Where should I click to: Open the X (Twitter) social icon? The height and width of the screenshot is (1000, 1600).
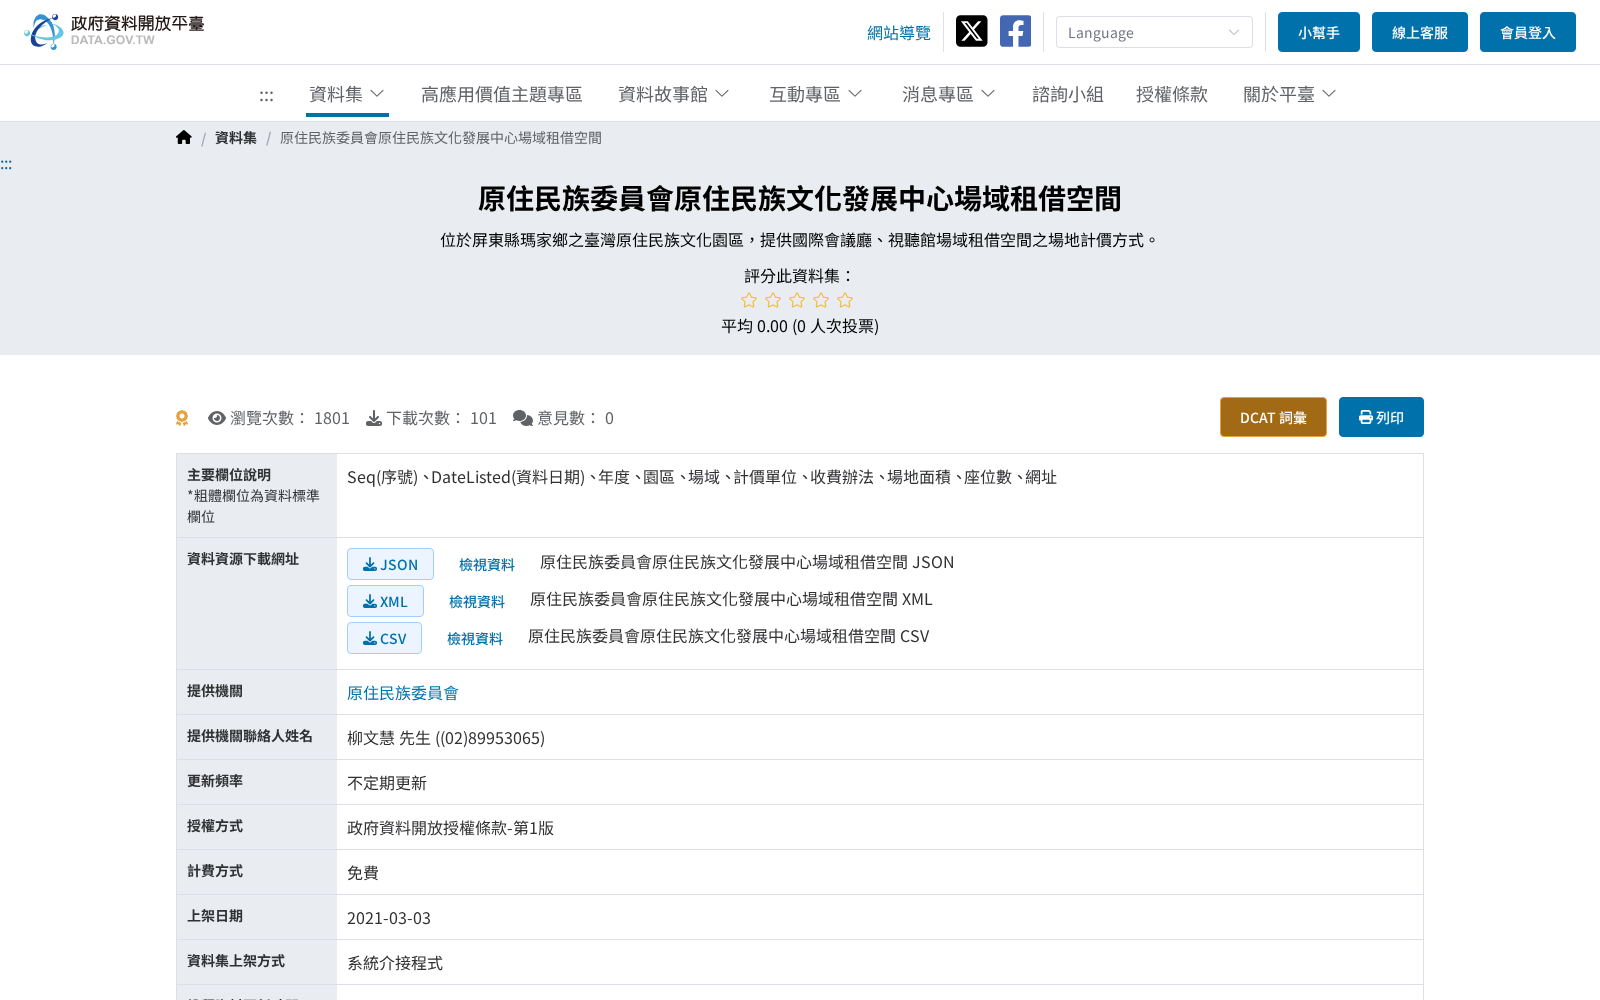pos(971,31)
